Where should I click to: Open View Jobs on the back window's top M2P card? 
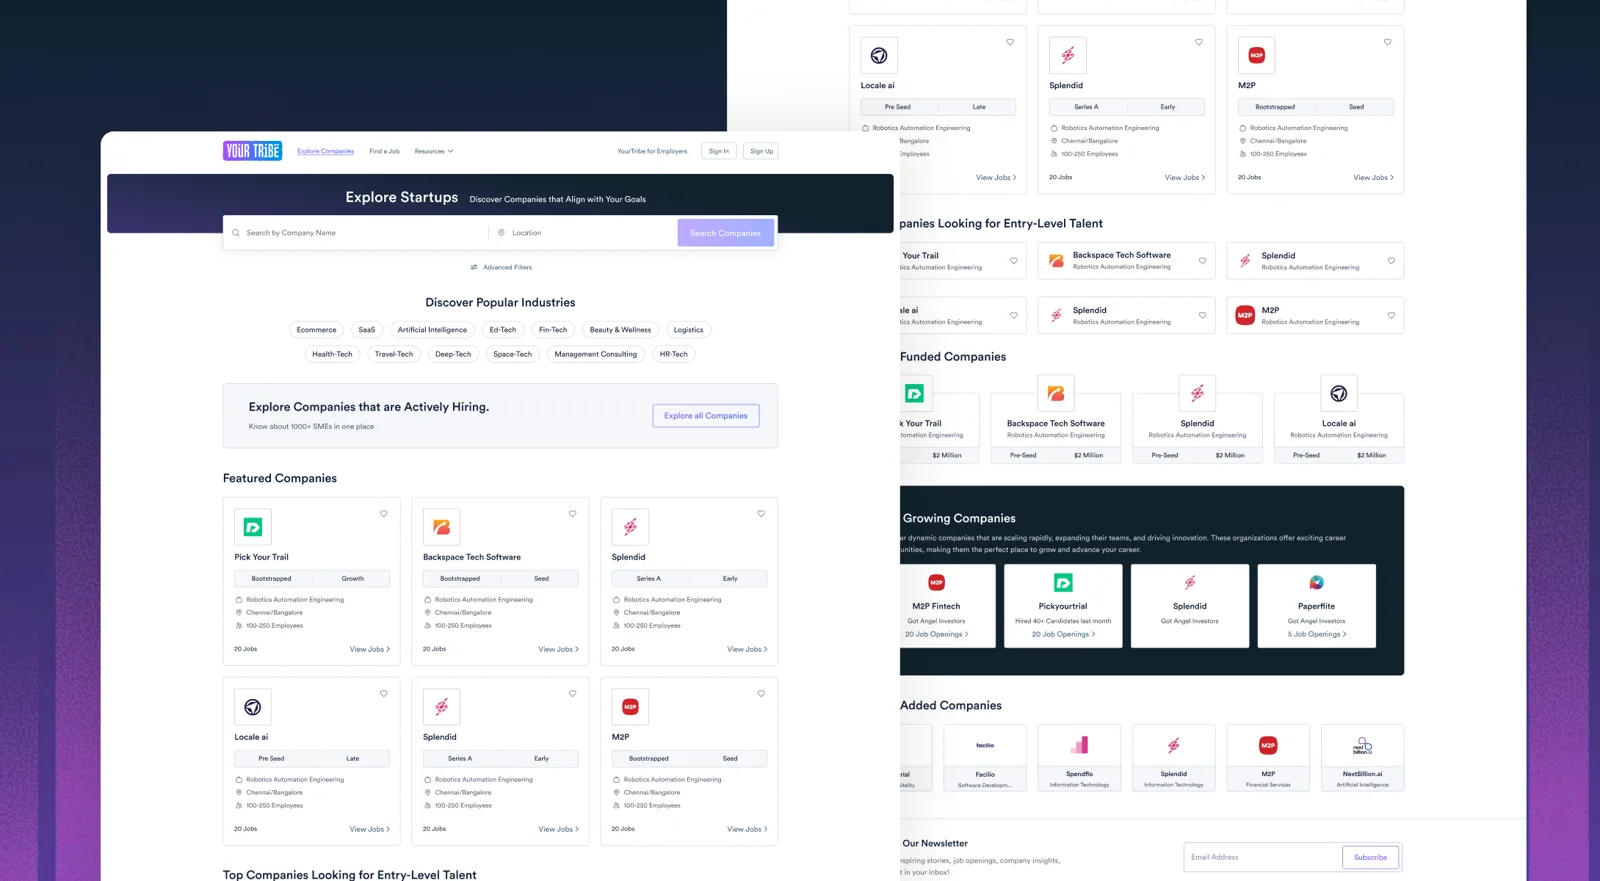(x=1374, y=177)
